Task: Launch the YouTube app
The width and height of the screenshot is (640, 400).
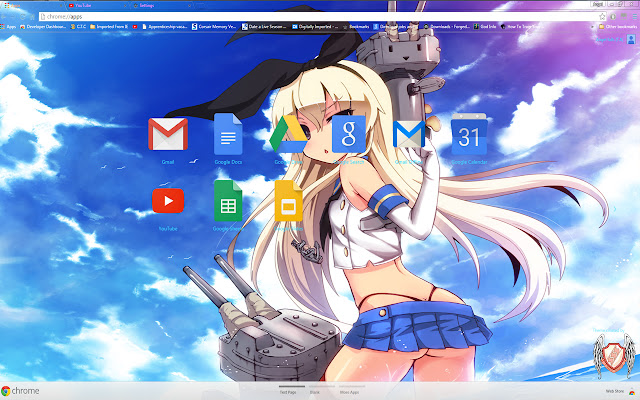Action: tap(167, 202)
